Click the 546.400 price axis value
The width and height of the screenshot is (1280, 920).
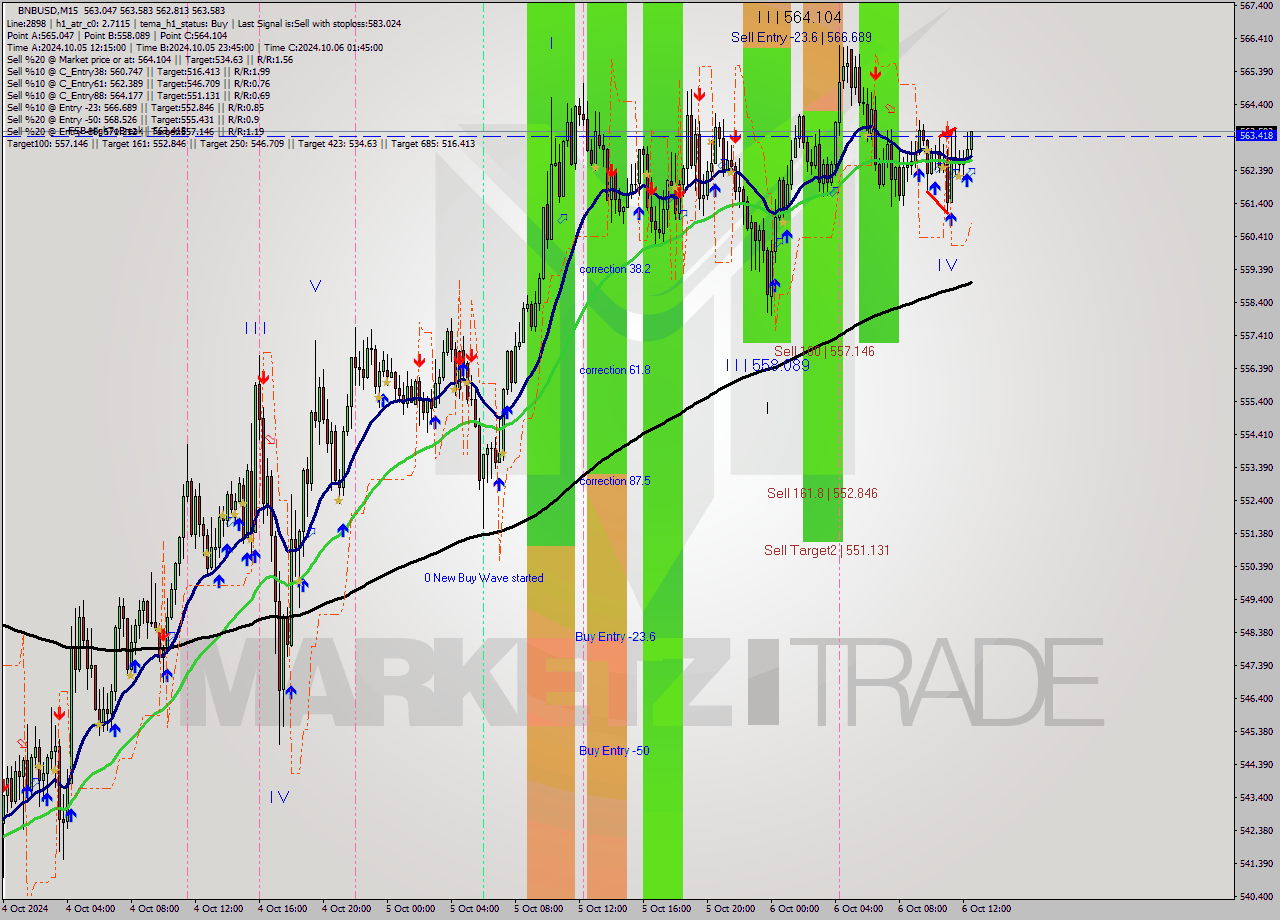pyautogui.click(x=1256, y=699)
